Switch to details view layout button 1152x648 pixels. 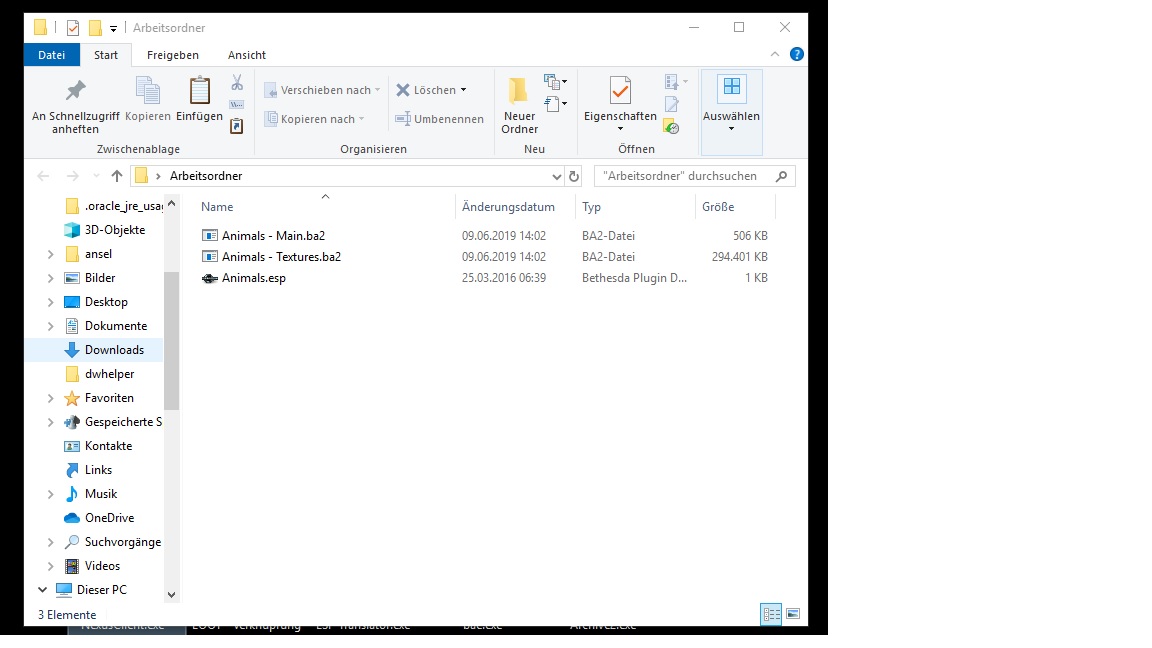tap(771, 614)
